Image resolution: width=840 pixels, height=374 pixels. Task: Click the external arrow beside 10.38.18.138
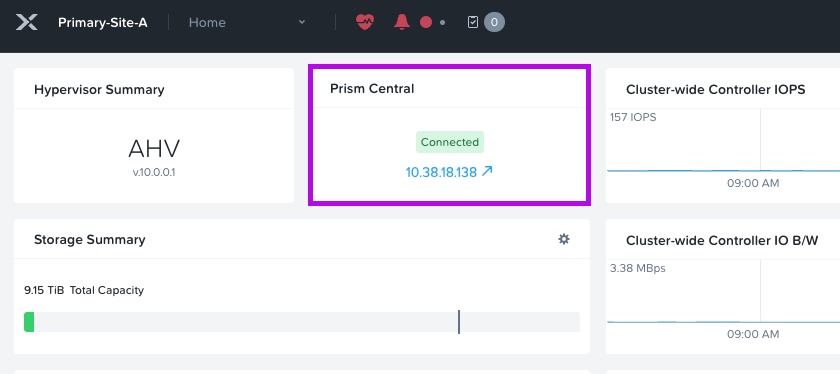487,171
